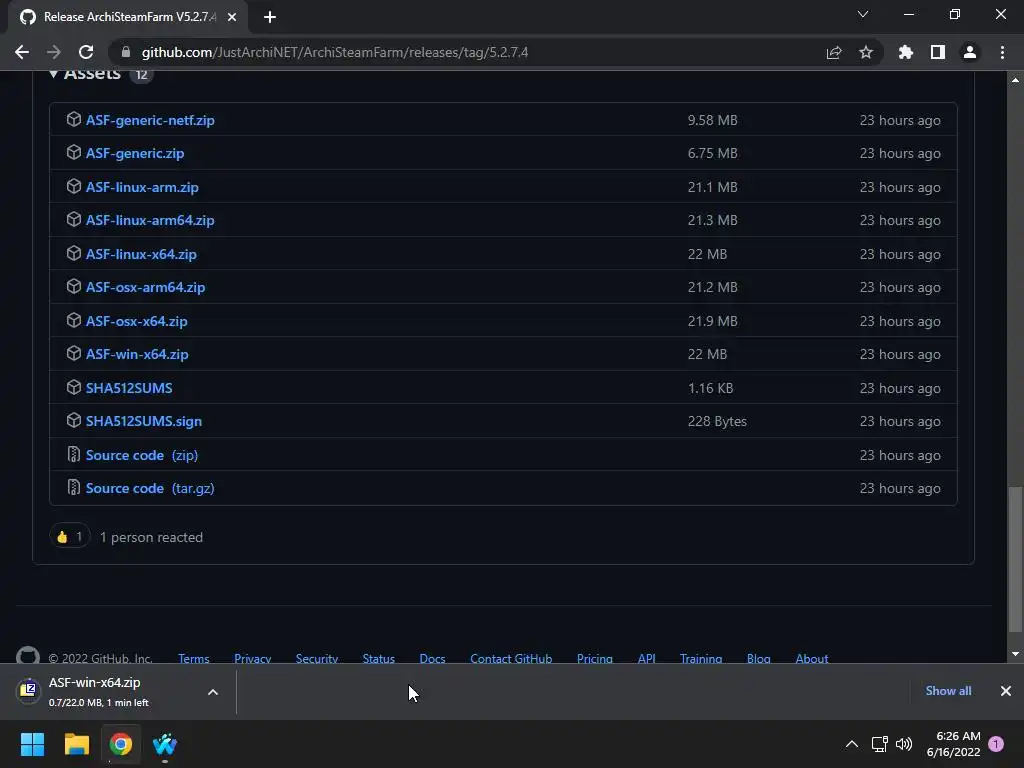Open the SHA512SUMS file link
This screenshot has width=1024, height=768.
[129, 388]
